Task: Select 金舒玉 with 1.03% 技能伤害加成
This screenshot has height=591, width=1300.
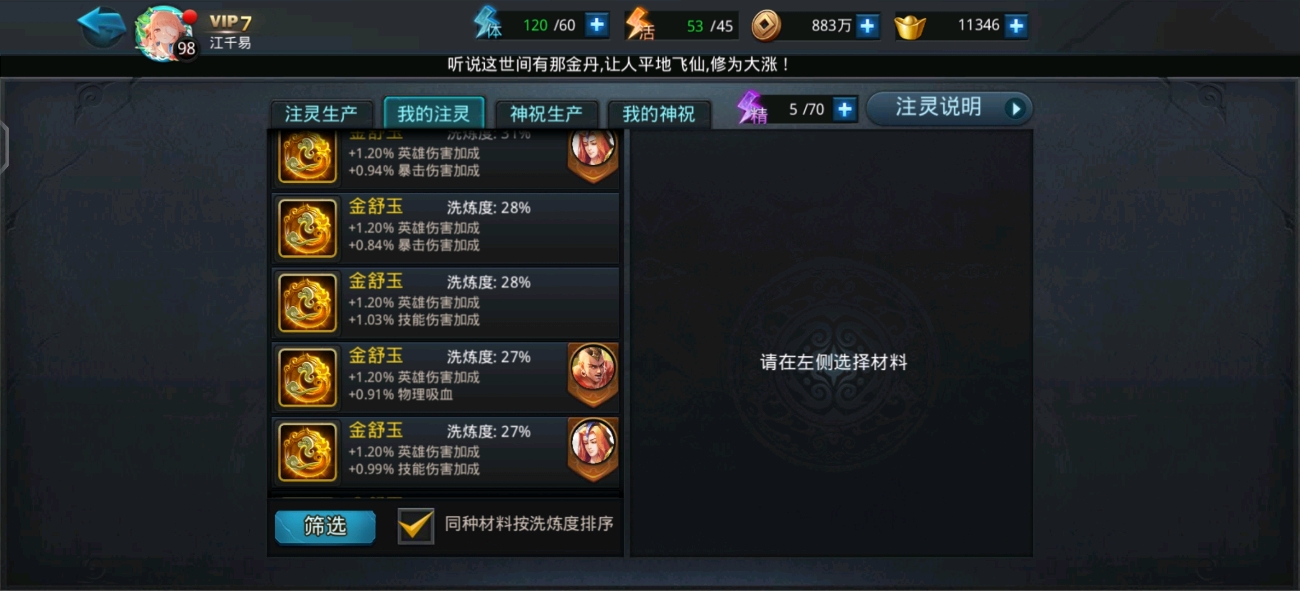Action: click(x=446, y=302)
